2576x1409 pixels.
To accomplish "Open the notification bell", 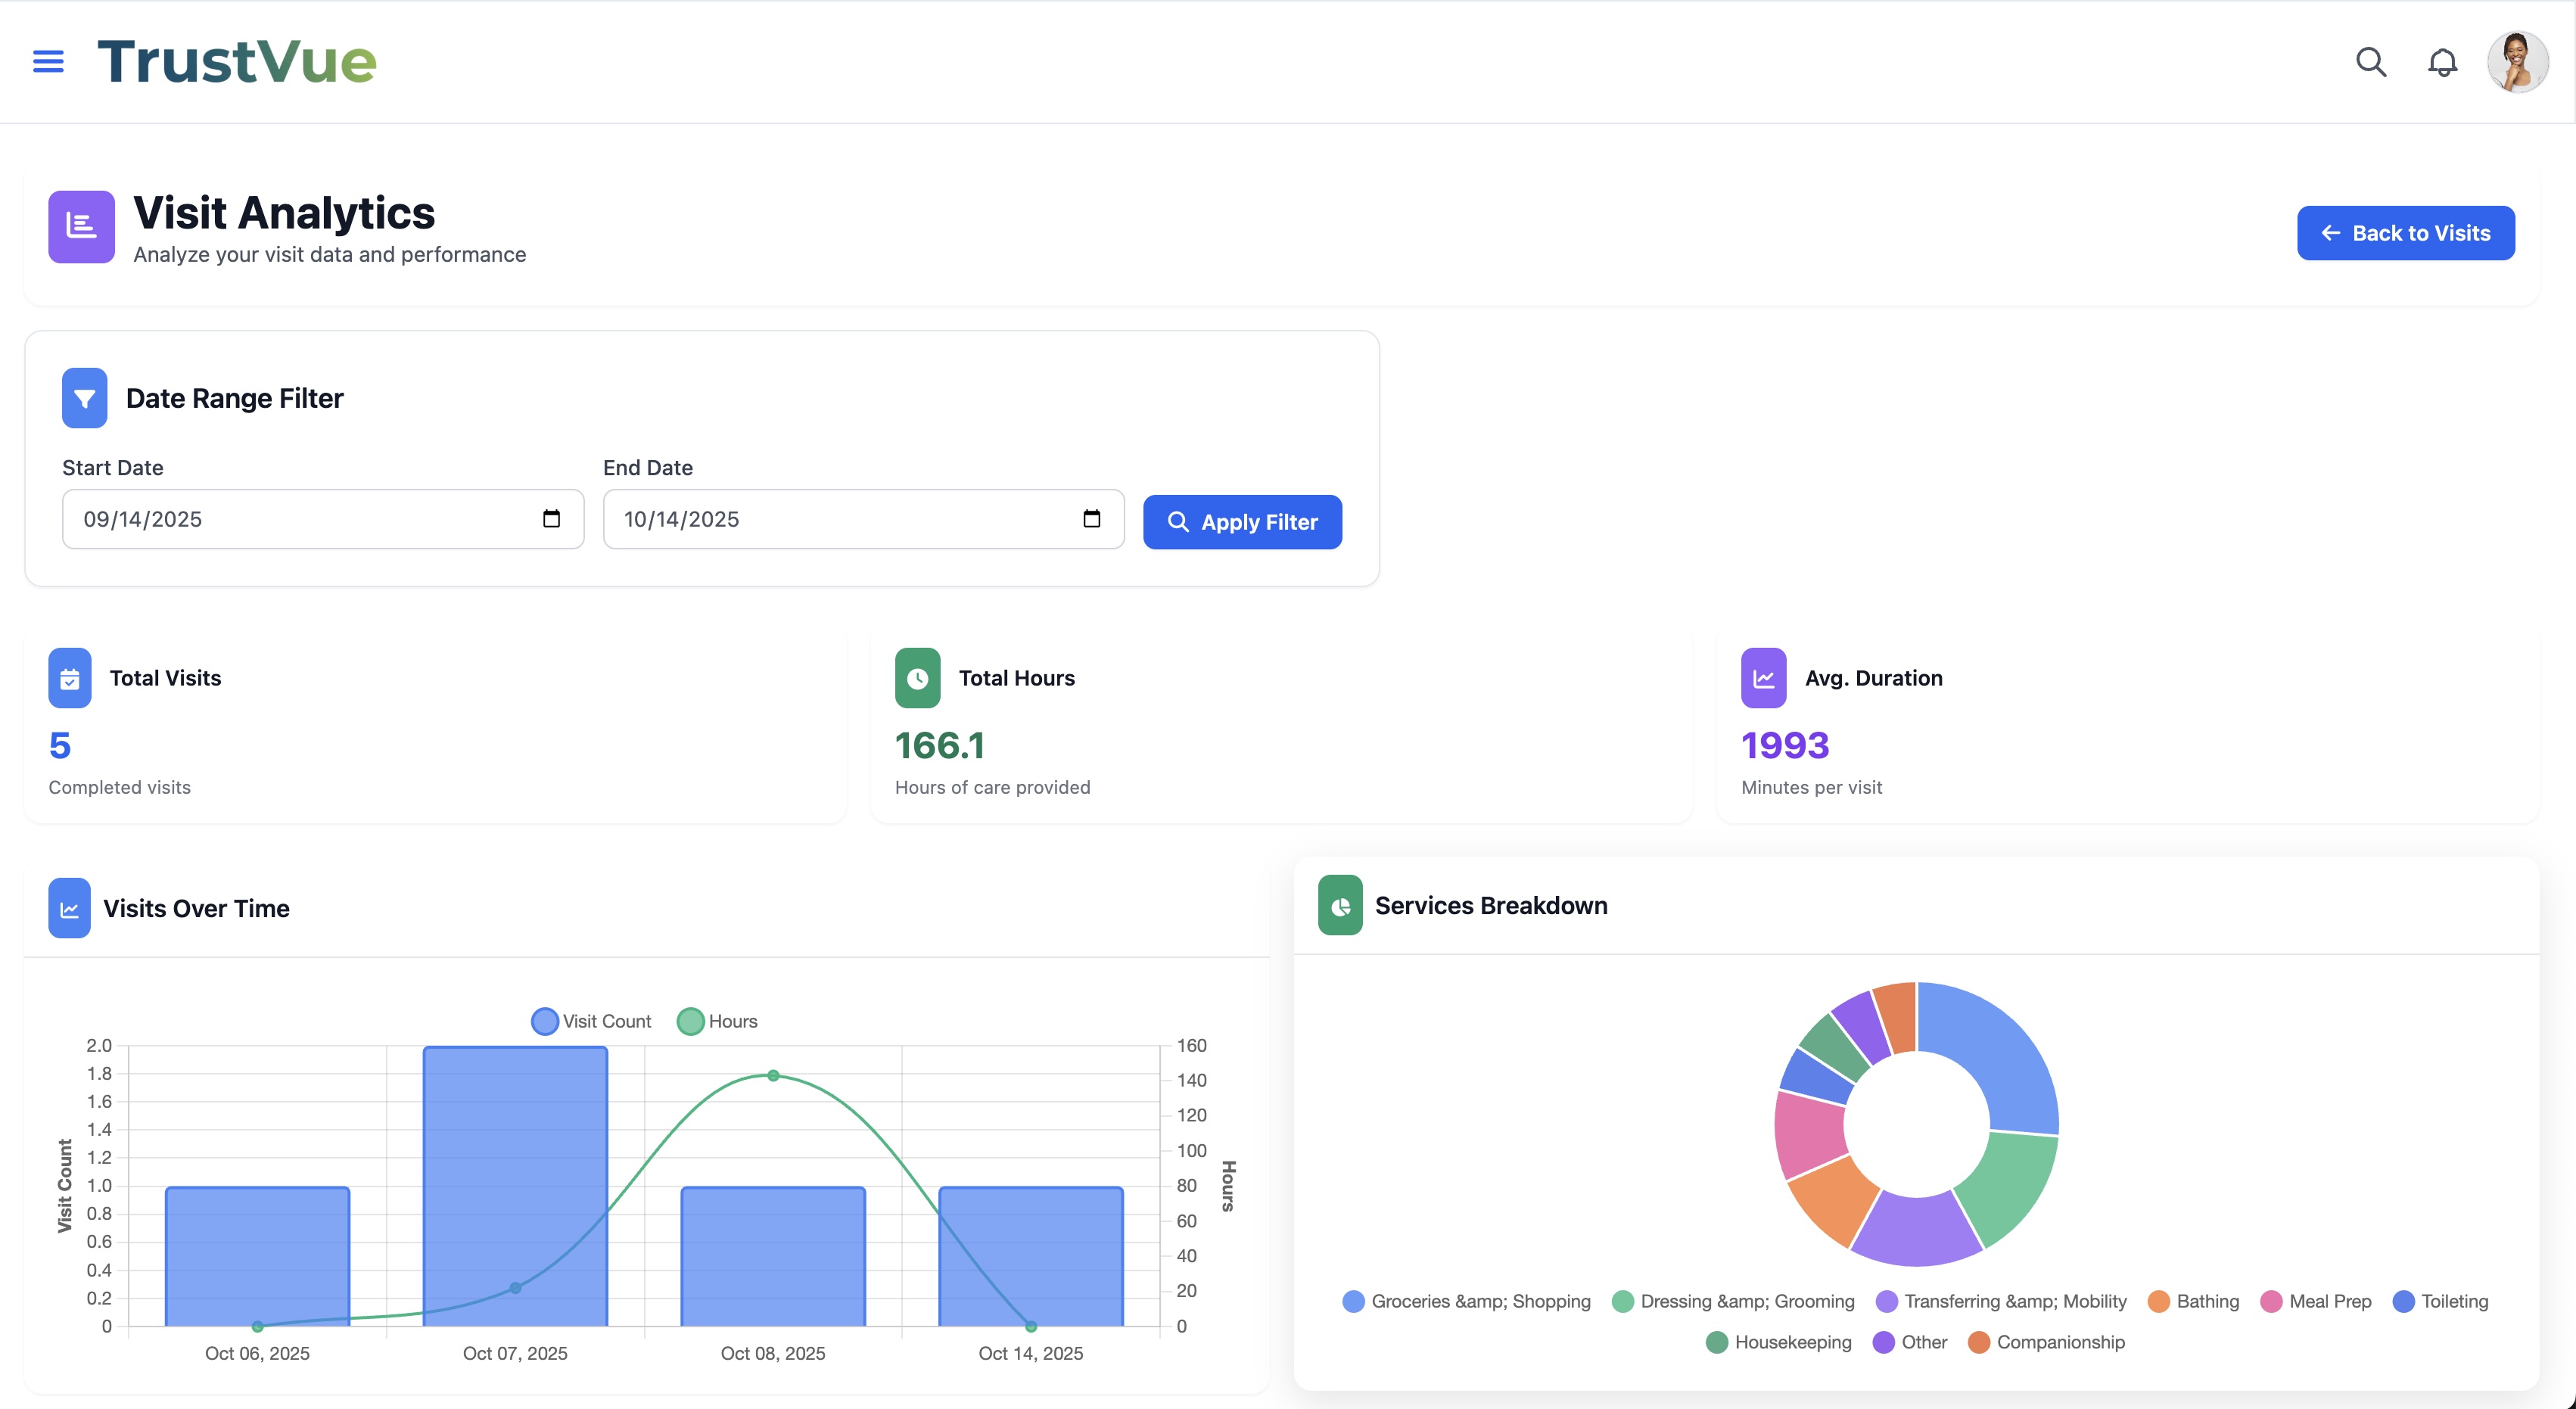I will tap(2443, 61).
